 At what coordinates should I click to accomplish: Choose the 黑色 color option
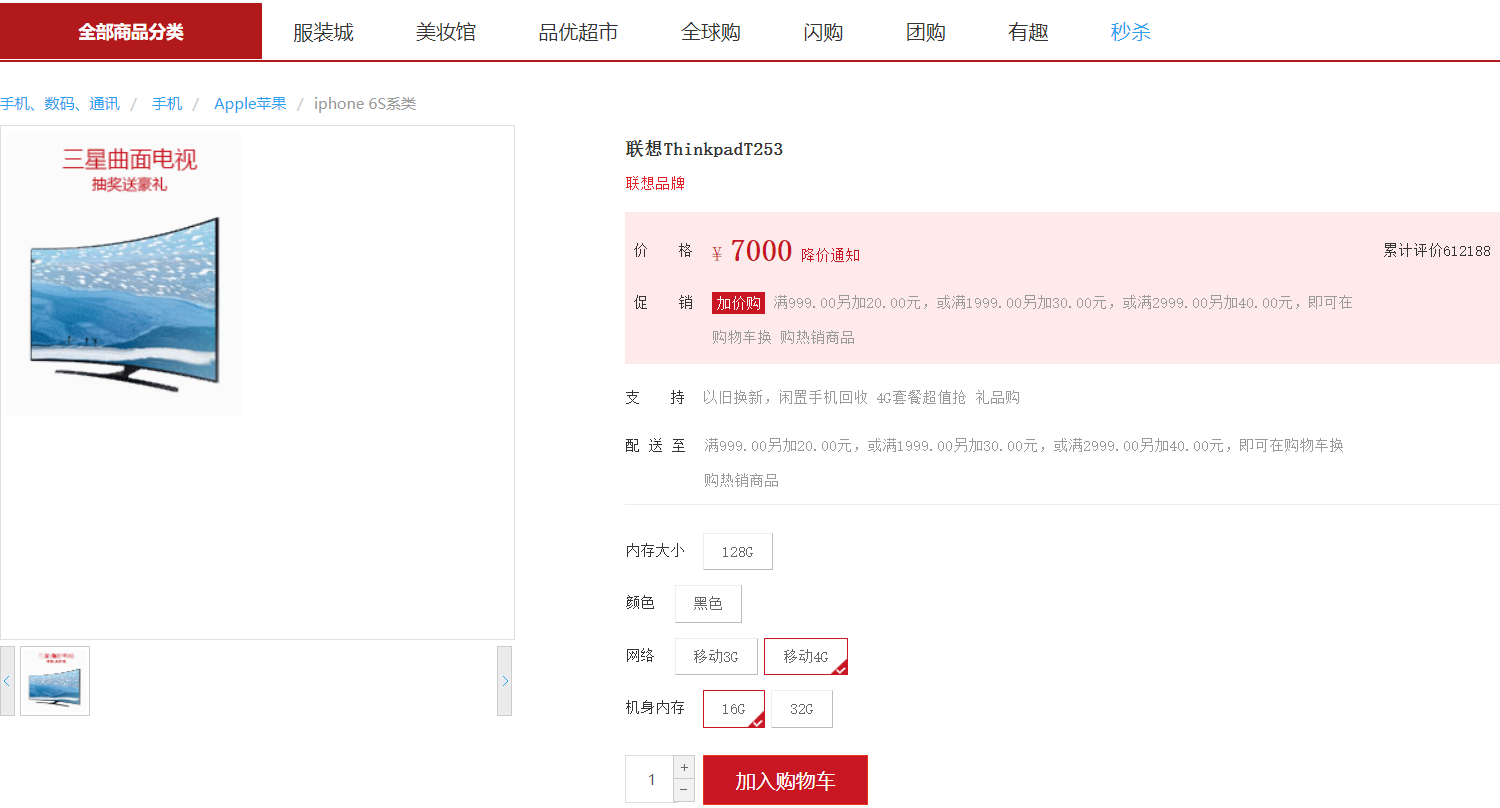tap(708, 604)
